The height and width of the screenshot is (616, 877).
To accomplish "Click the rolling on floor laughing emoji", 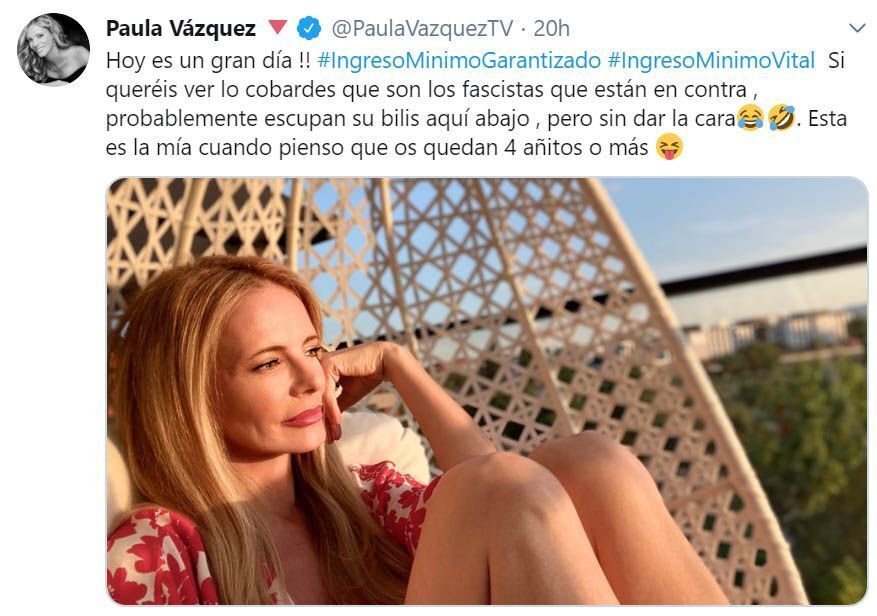I will click(x=781, y=119).
